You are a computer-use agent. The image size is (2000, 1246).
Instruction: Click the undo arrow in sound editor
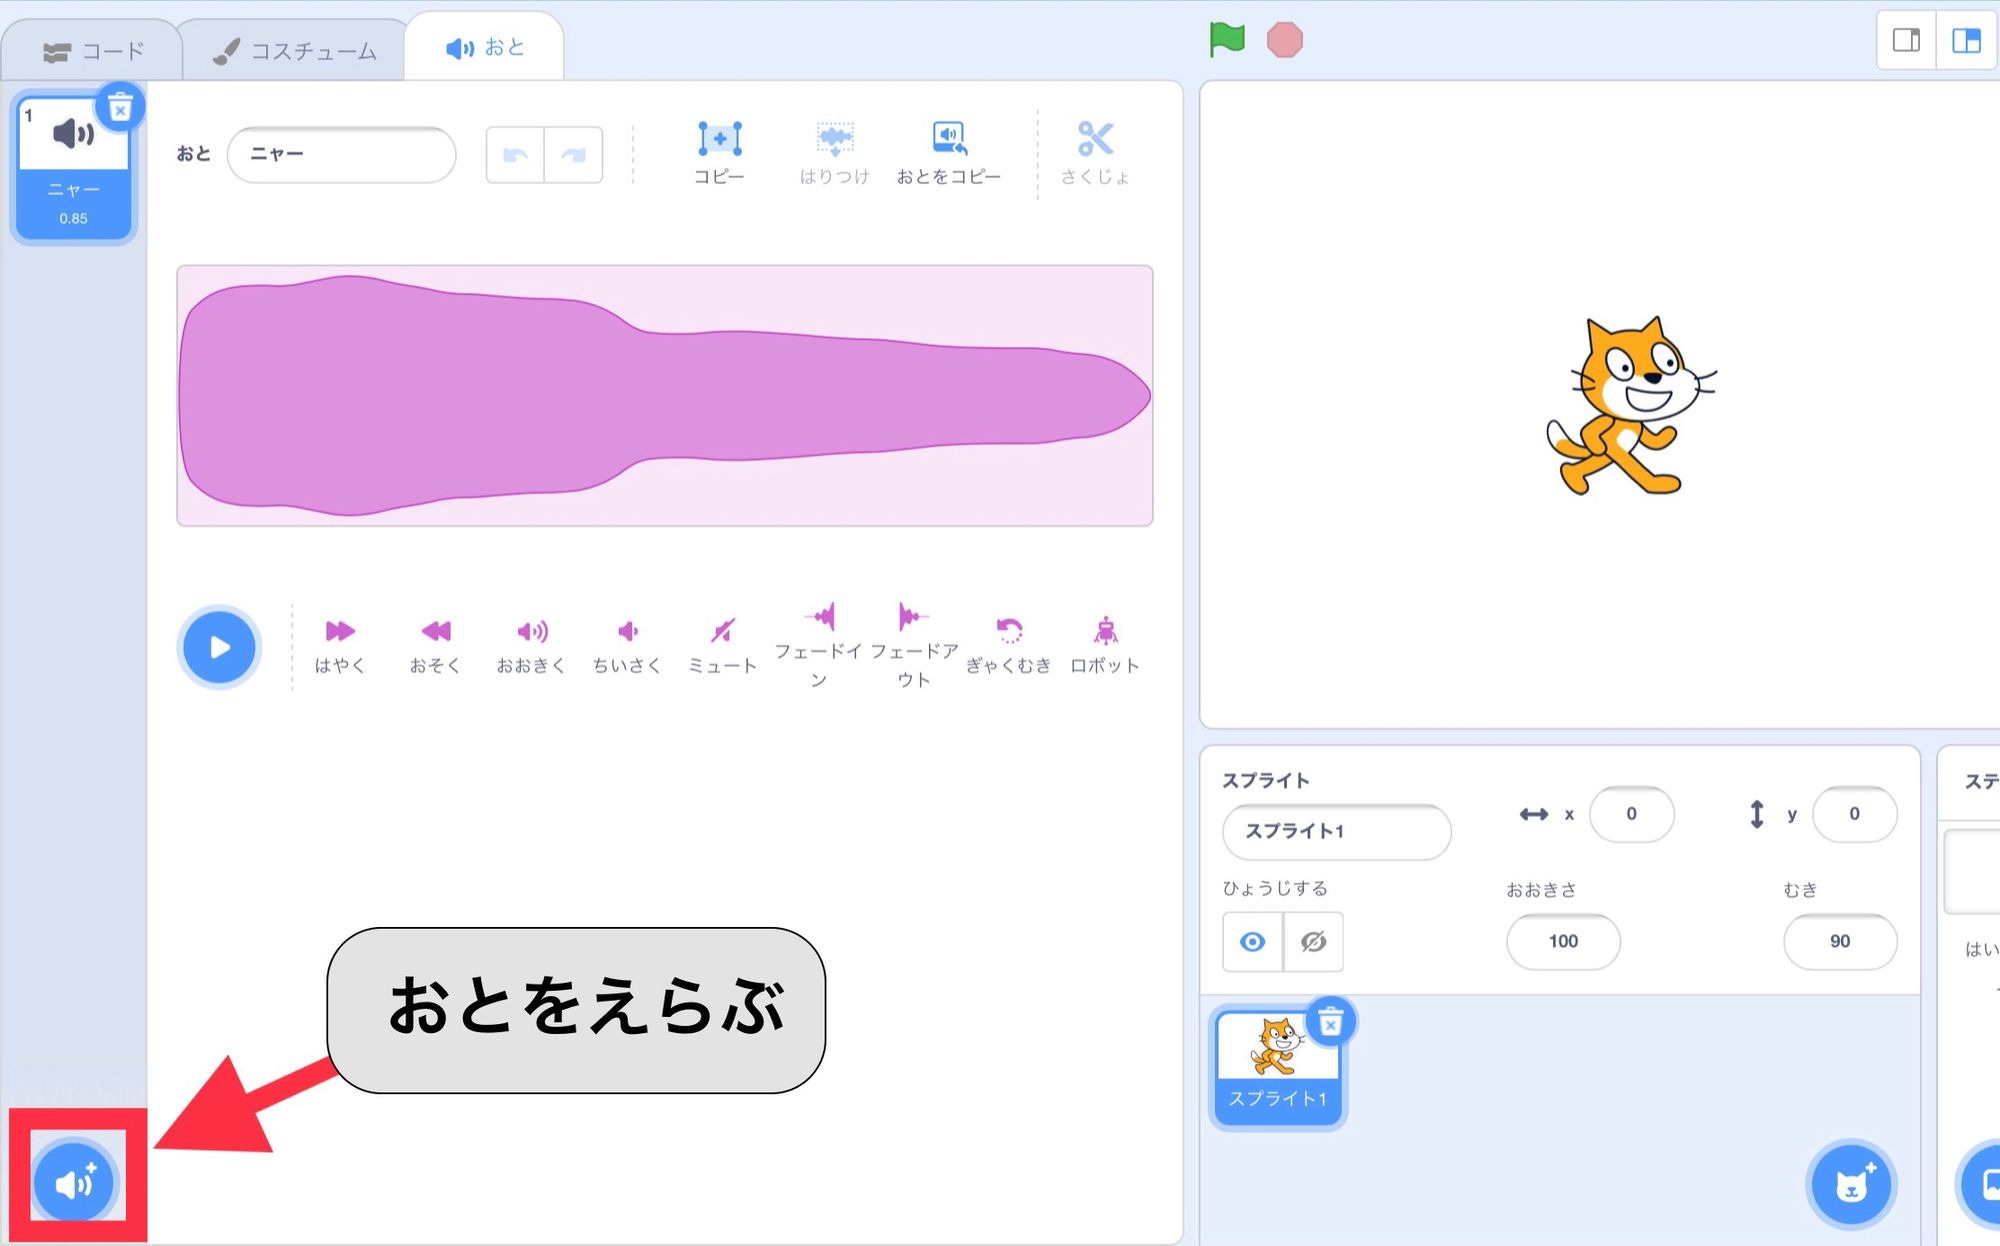pos(515,154)
